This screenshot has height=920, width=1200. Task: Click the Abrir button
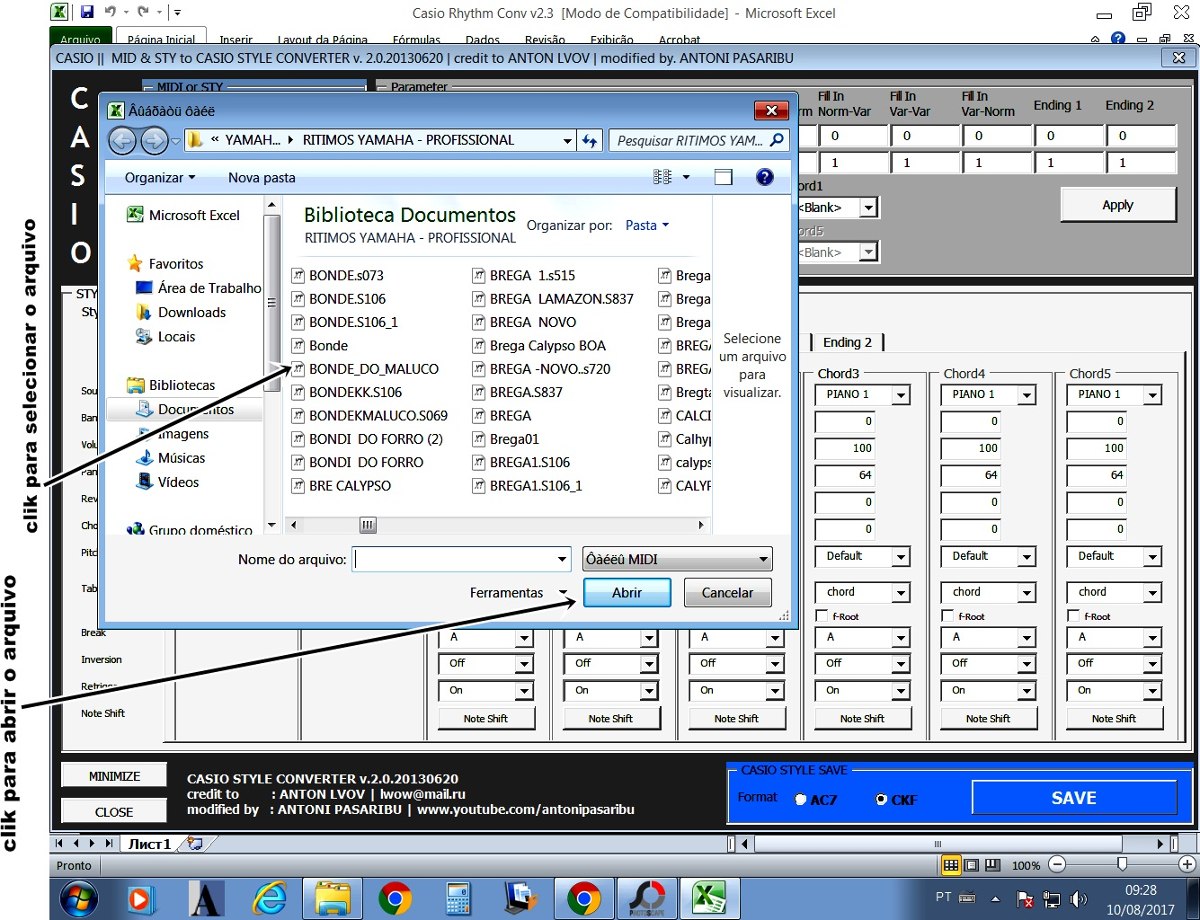tap(627, 592)
